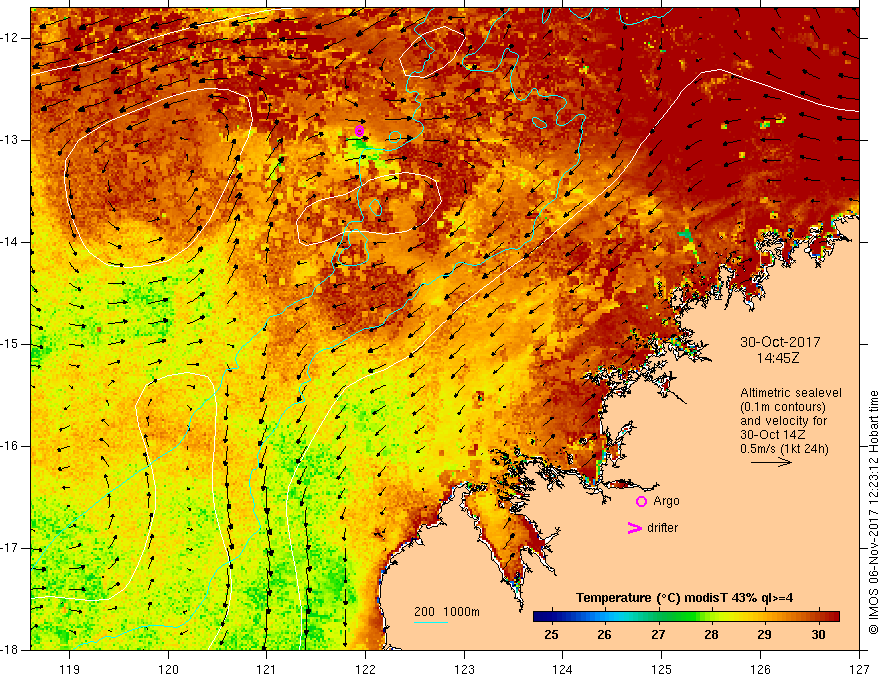This screenshot has width=880, height=680.
Task: Click the magenta drifter arrowhead symbol in the legend
Action: [634, 528]
